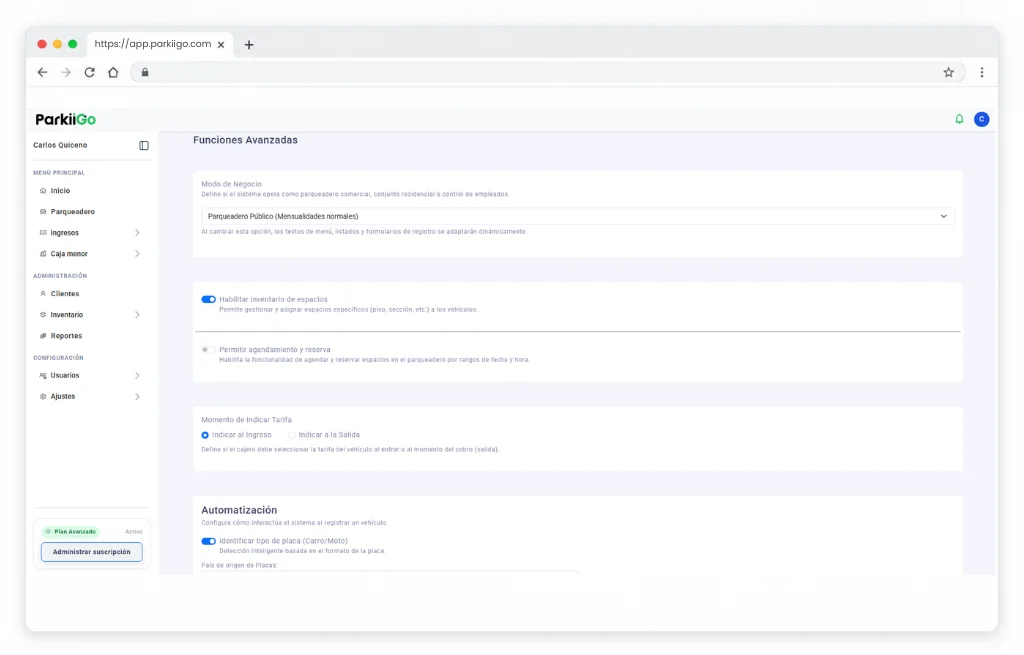1024x655 pixels.
Task: Expand the Ingresos submenu chevron
Action: point(137,232)
